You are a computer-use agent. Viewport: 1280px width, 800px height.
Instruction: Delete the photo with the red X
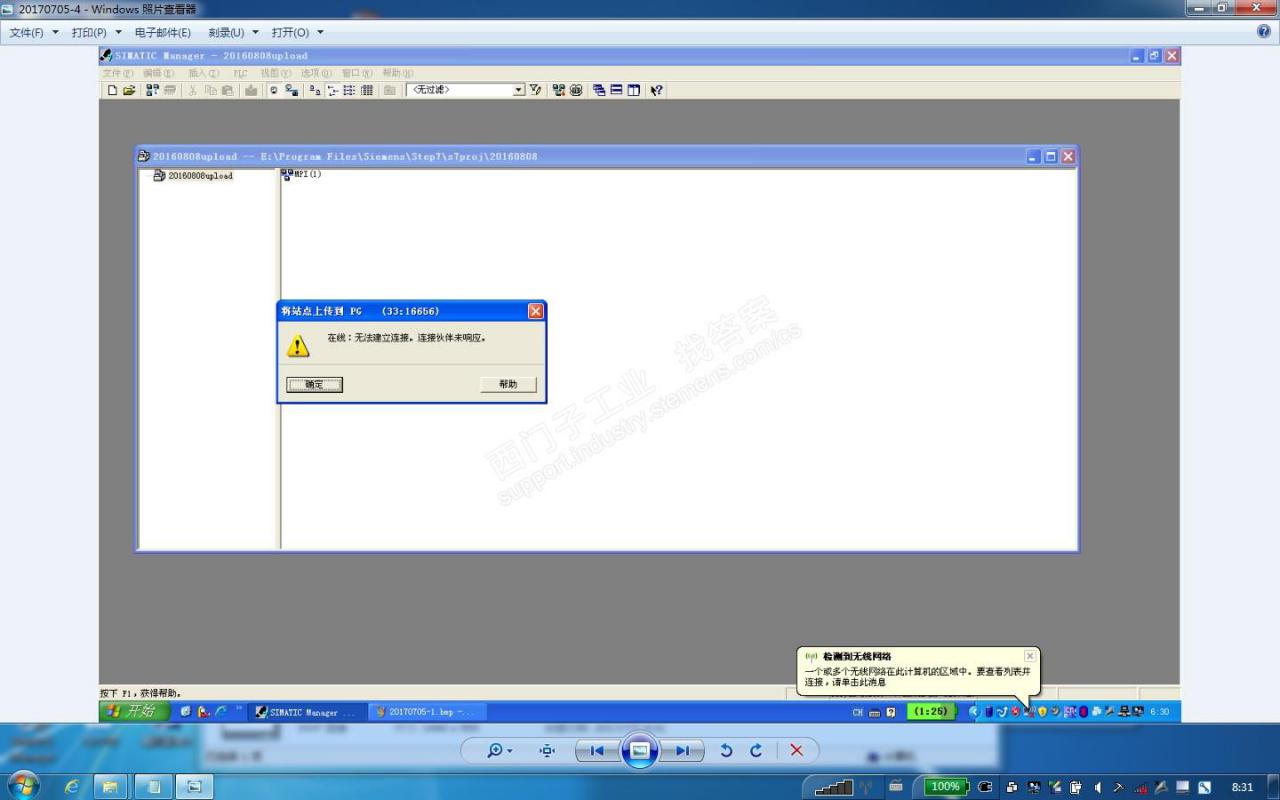pyautogui.click(x=797, y=750)
